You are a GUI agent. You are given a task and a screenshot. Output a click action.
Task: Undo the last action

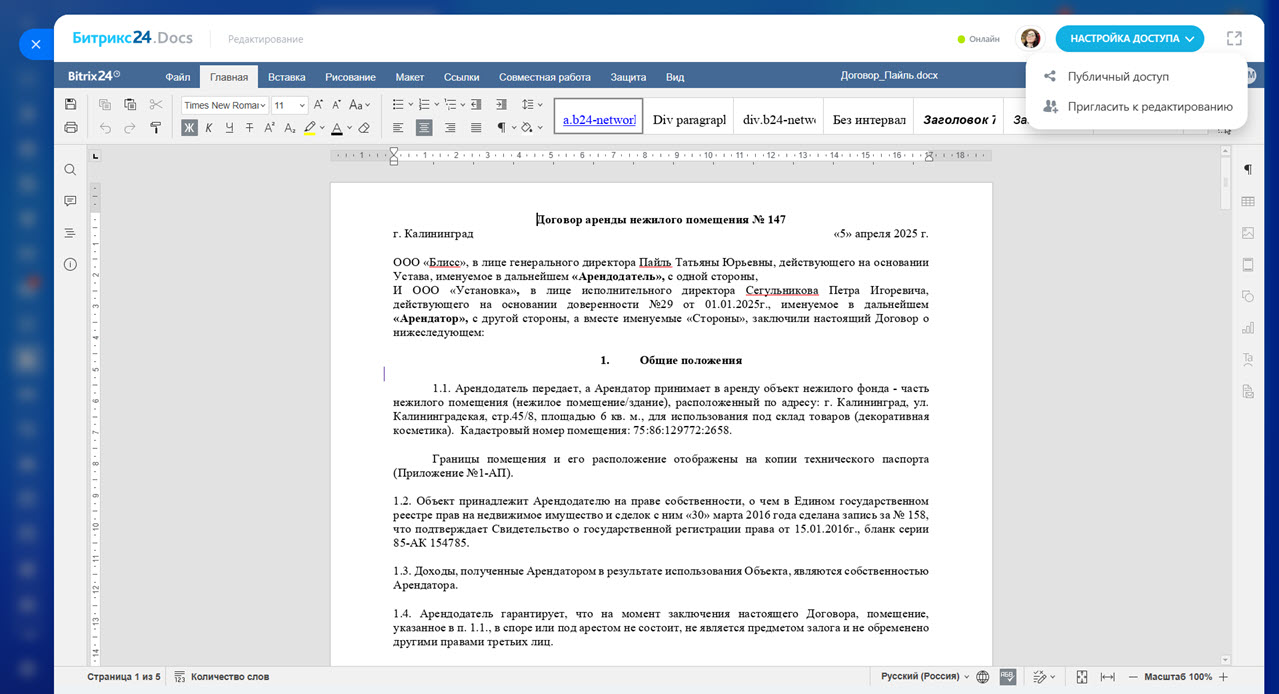(105, 127)
